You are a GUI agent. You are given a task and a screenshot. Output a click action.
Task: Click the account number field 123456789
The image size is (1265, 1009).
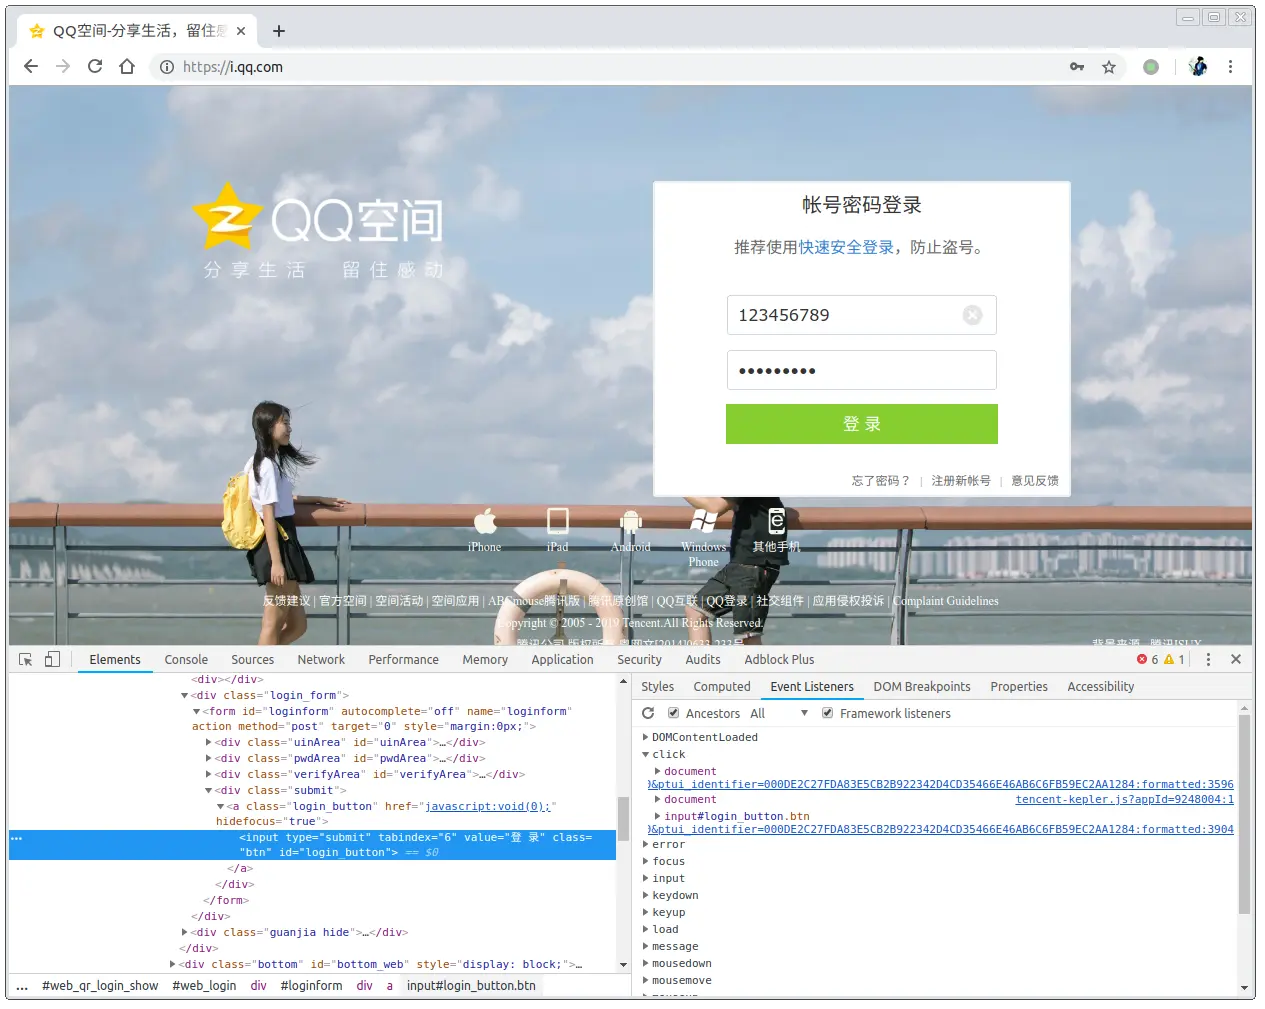tap(862, 315)
